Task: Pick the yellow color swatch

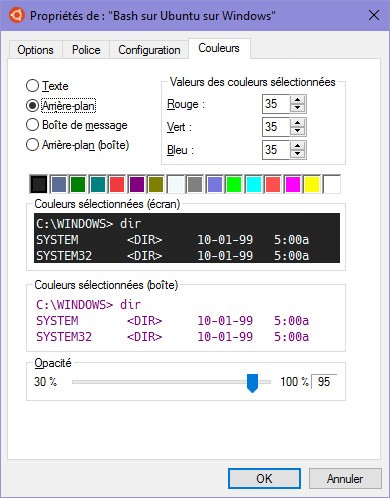Action: 312,184
